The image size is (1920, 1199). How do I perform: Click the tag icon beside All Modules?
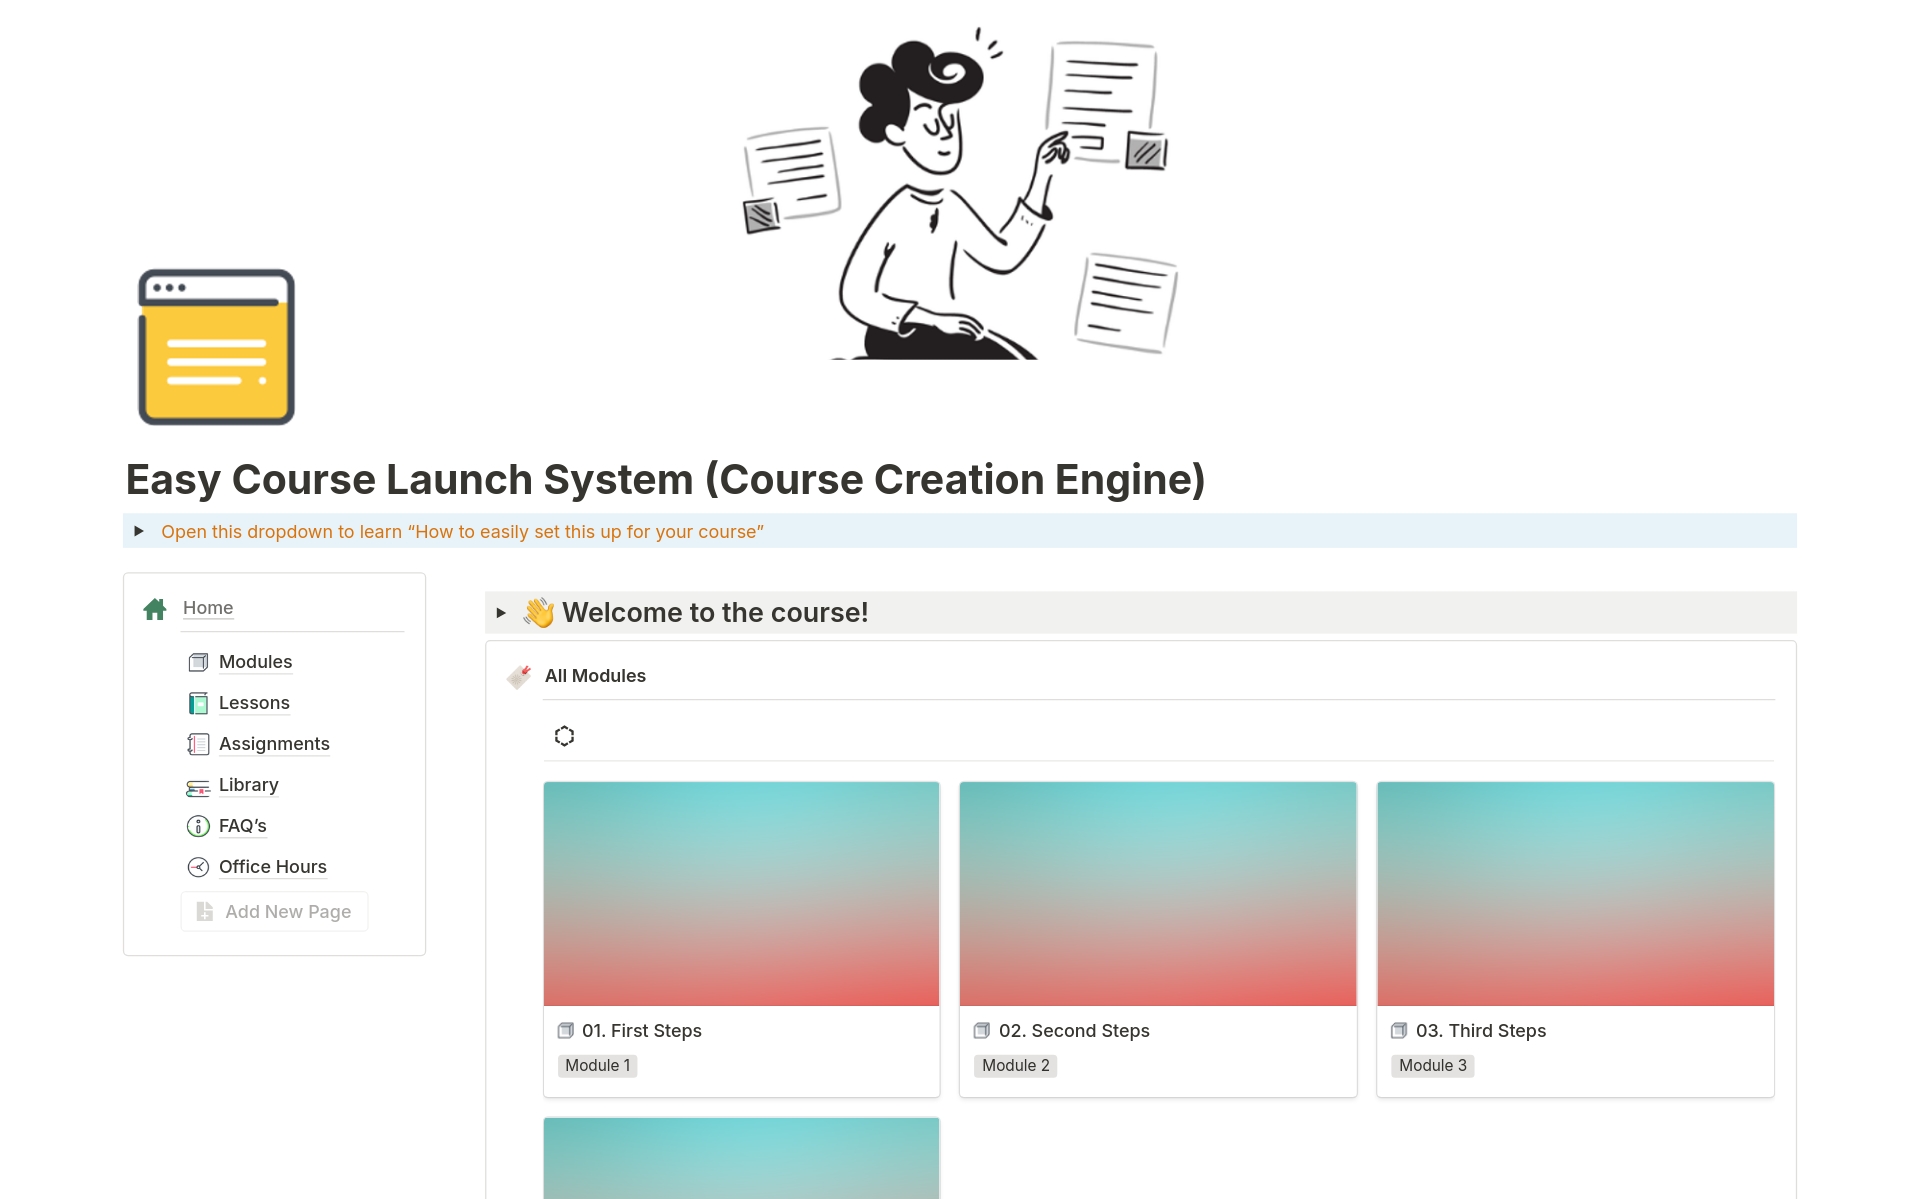click(x=519, y=677)
